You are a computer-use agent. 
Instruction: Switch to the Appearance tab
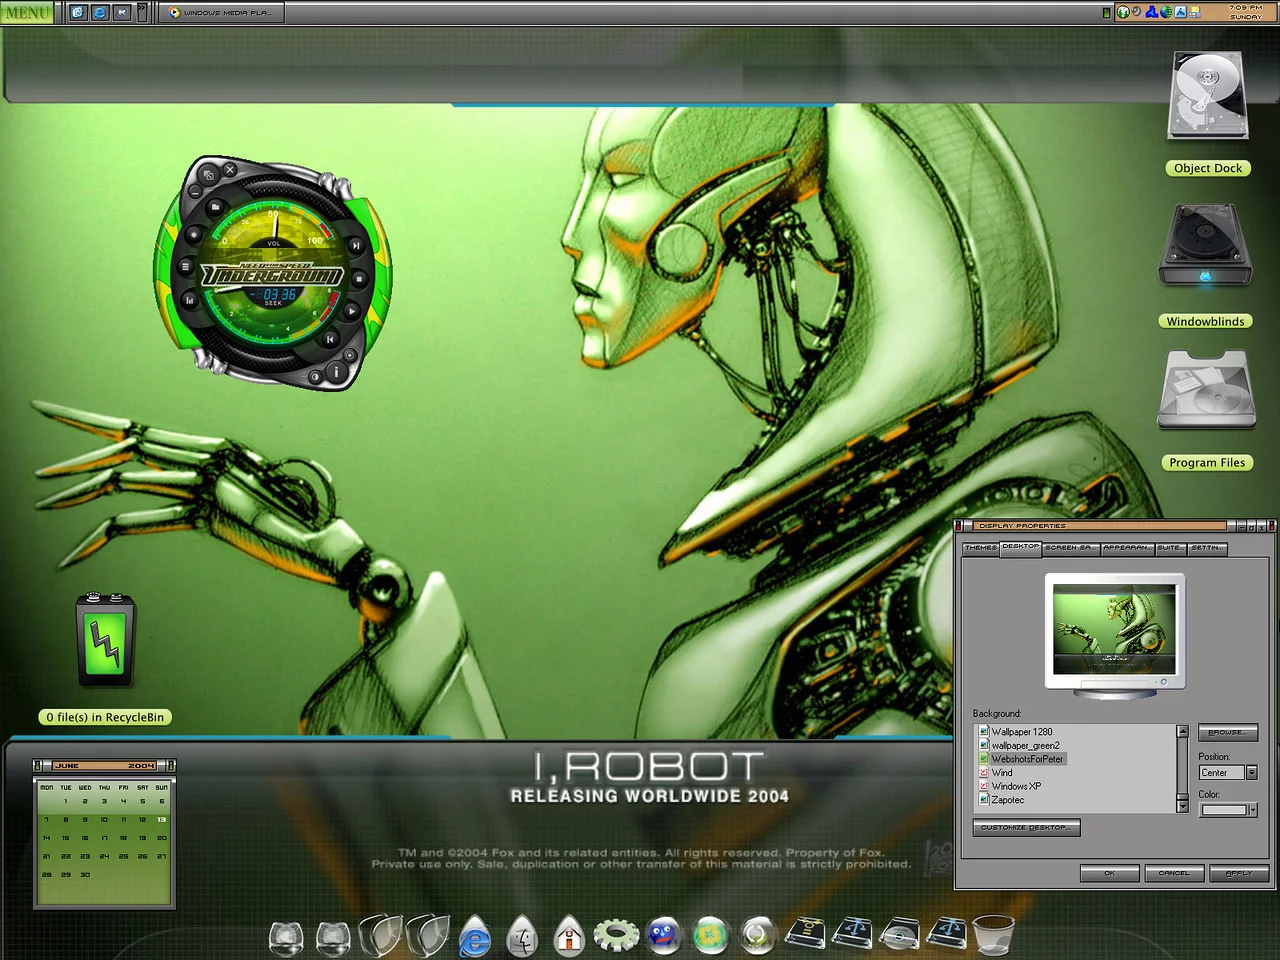[x=1126, y=548]
